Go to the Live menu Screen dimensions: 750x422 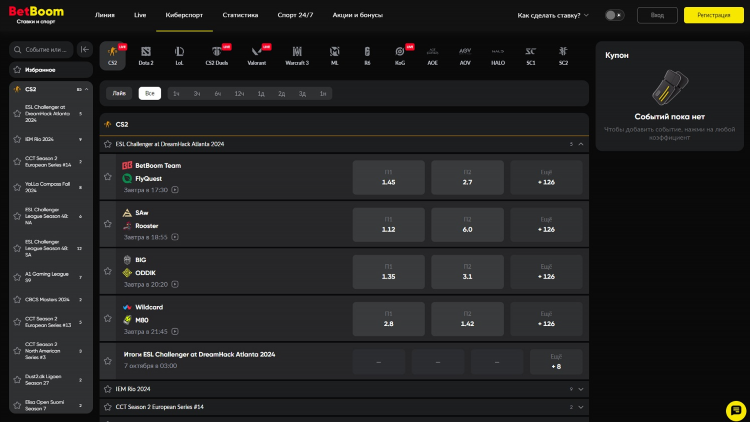point(140,15)
